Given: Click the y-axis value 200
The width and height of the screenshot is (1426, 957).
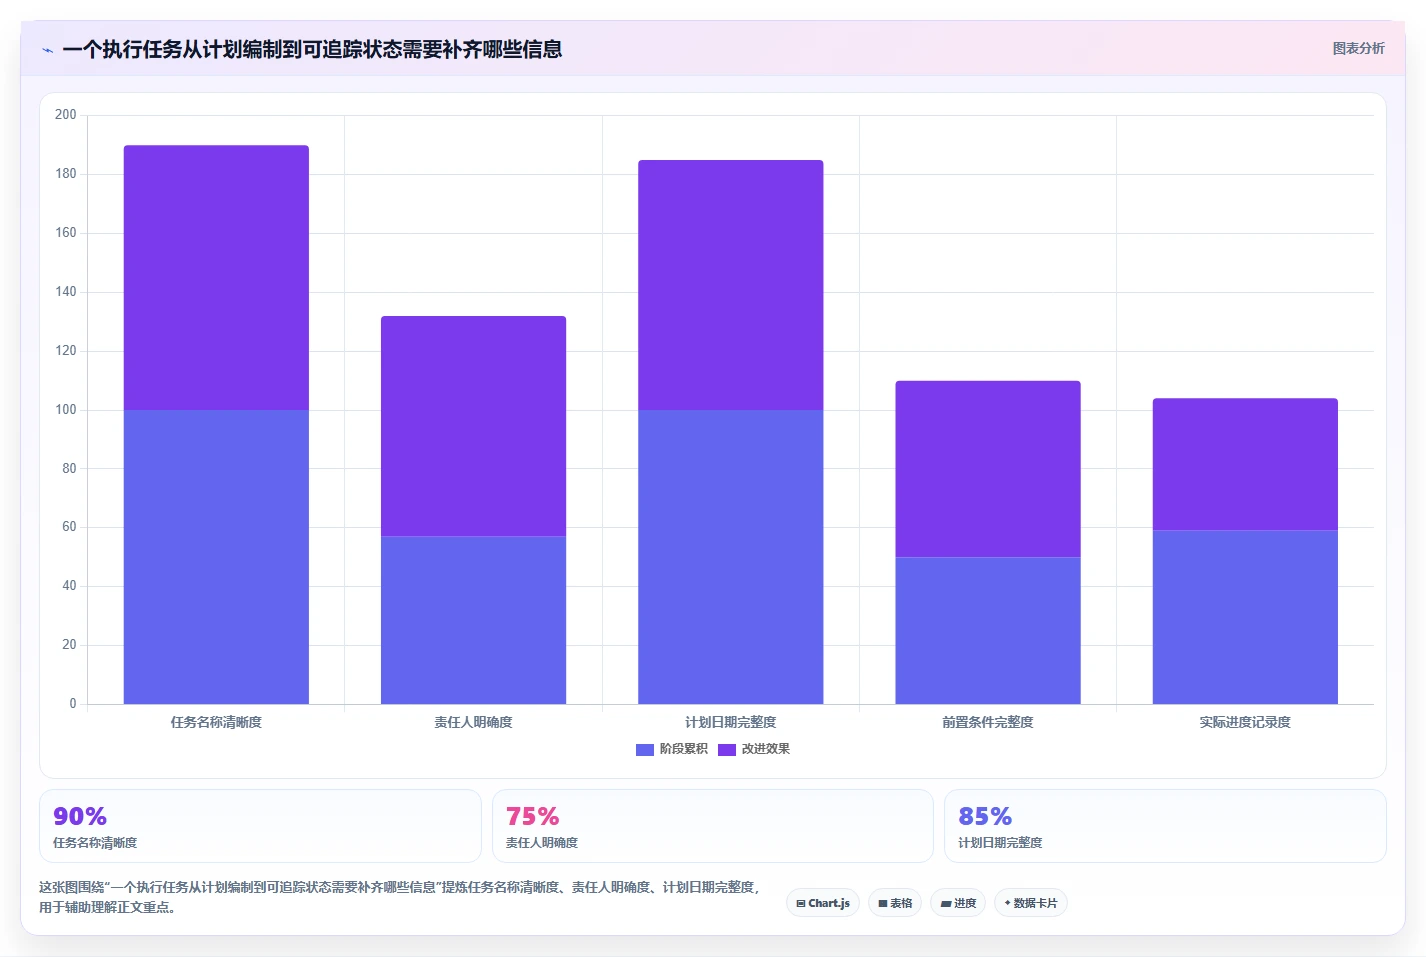Looking at the screenshot, I should 66,115.
